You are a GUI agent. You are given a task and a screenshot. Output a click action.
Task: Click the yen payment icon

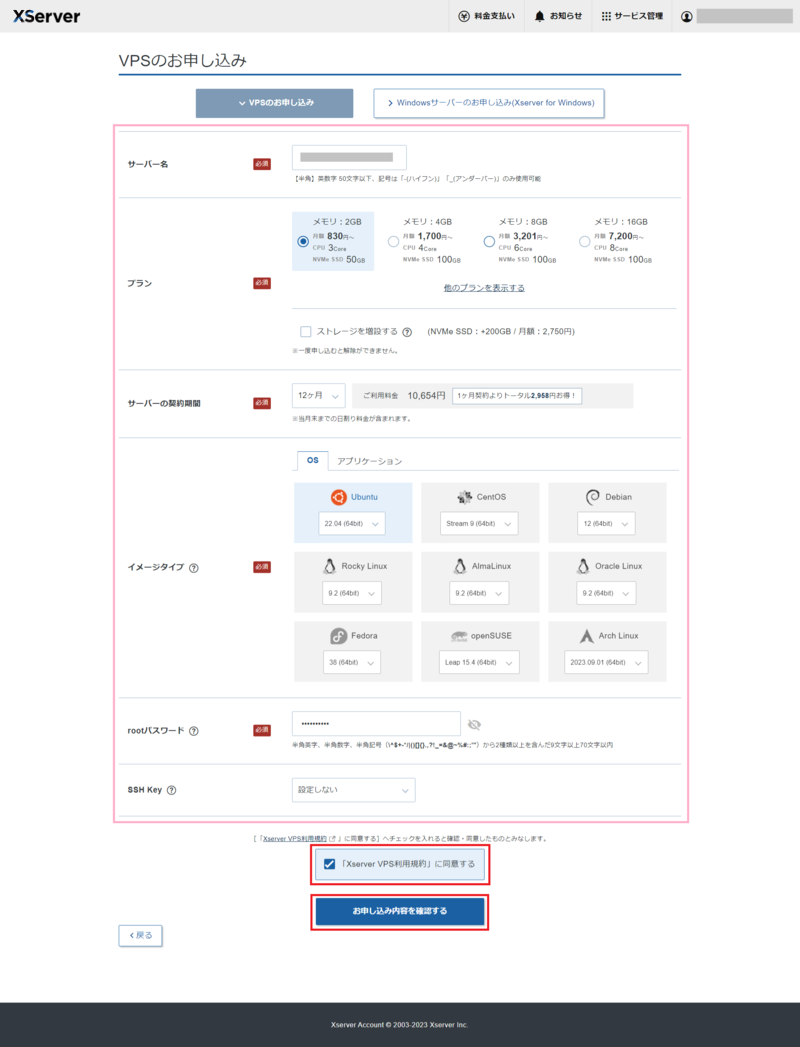tap(463, 16)
